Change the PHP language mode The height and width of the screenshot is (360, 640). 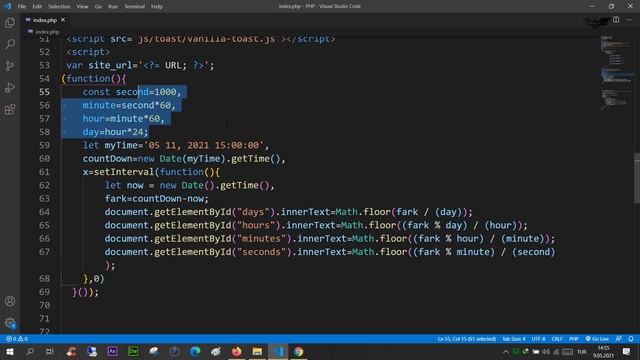coord(574,339)
